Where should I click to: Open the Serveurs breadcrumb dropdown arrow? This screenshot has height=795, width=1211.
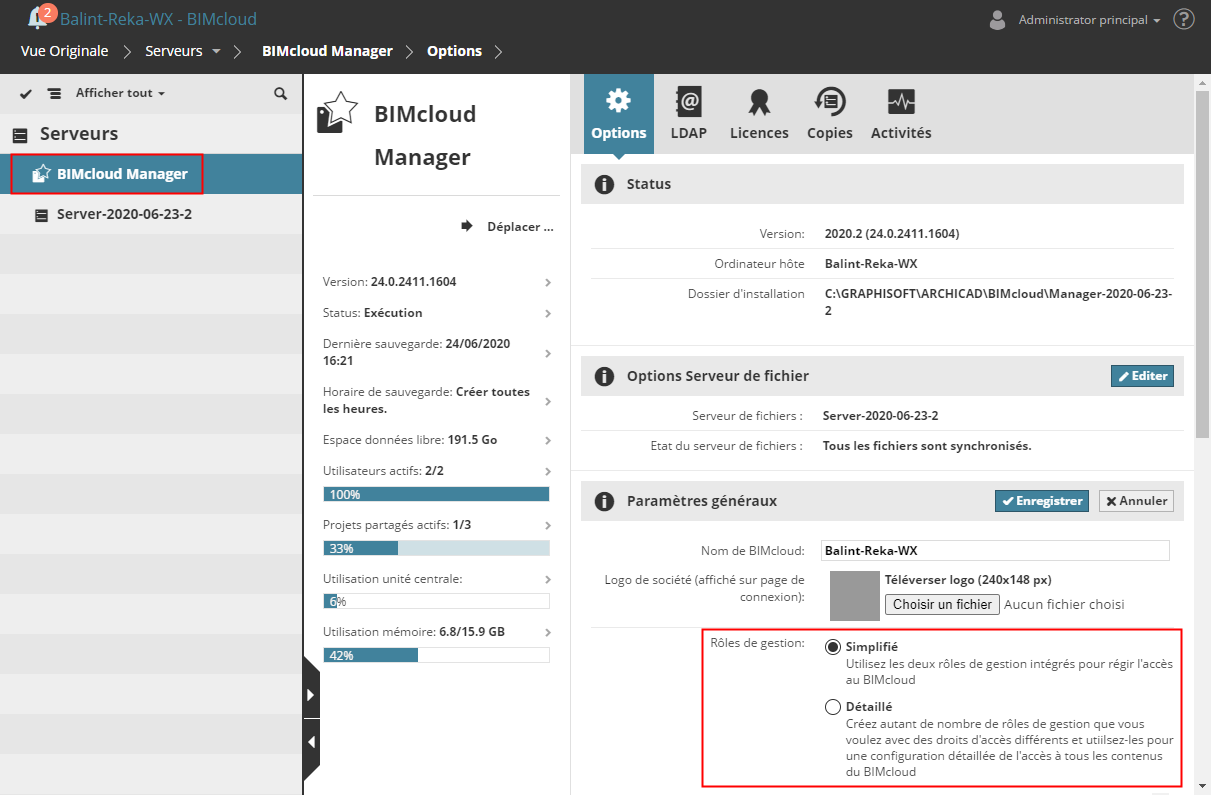216,51
